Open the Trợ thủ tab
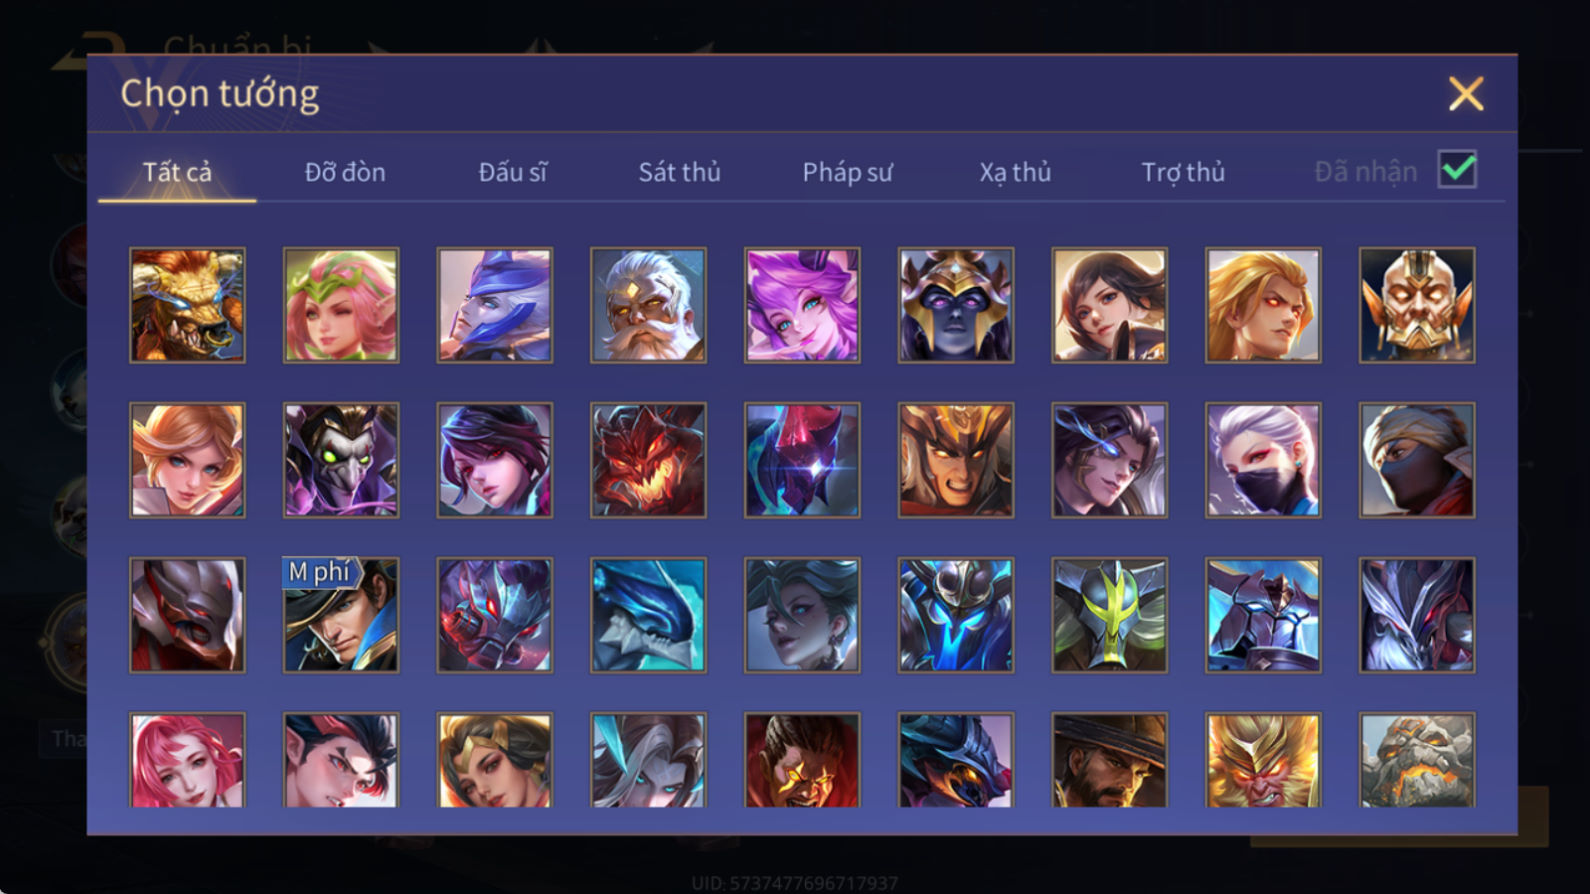 point(1183,172)
